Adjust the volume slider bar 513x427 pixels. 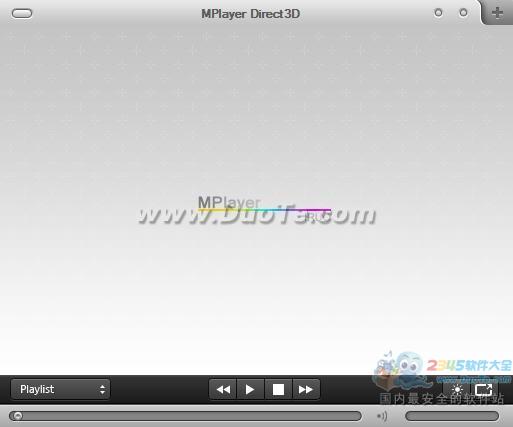[x=452, y=416]
